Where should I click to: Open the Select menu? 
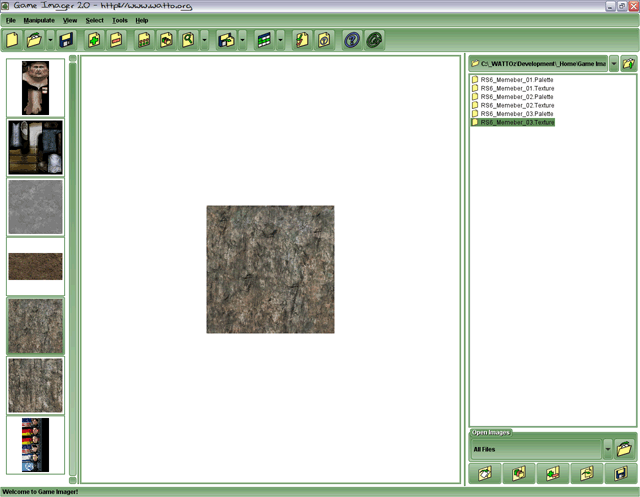94,20
